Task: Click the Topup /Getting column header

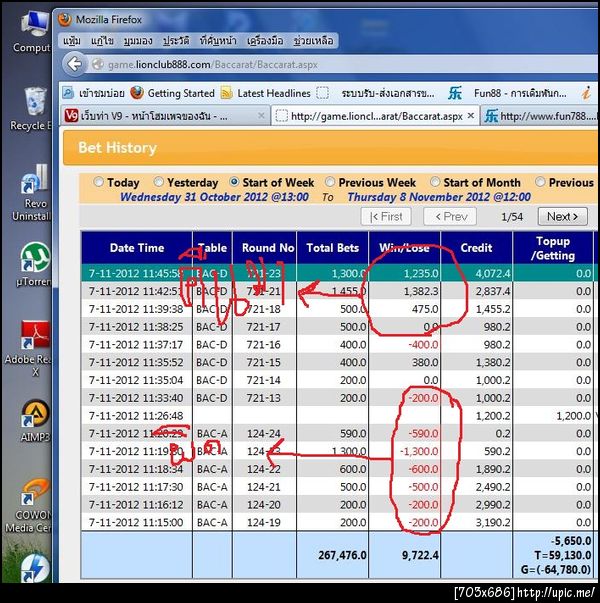Action: (553, 248)
